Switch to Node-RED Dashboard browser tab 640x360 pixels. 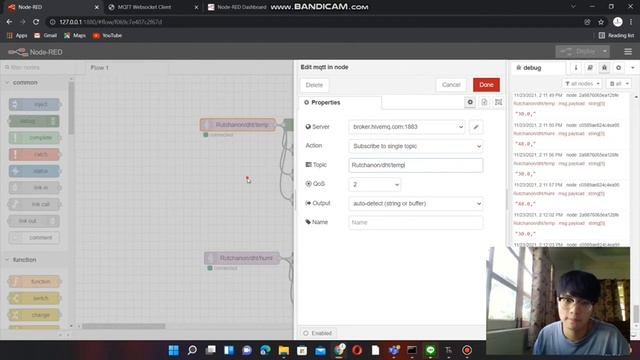click(241, 7)
